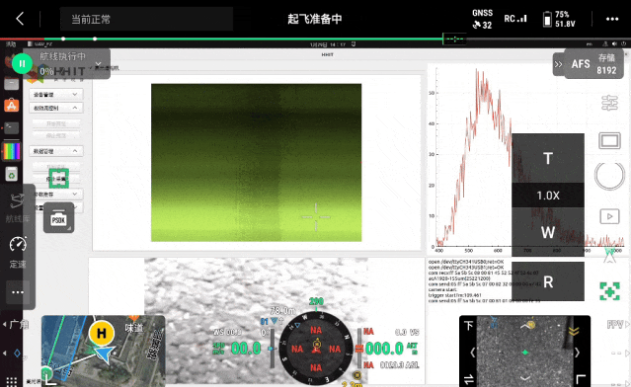Open the grid apps icon at bottom left
Screen dimensions: 631x387
pos(11,381)
